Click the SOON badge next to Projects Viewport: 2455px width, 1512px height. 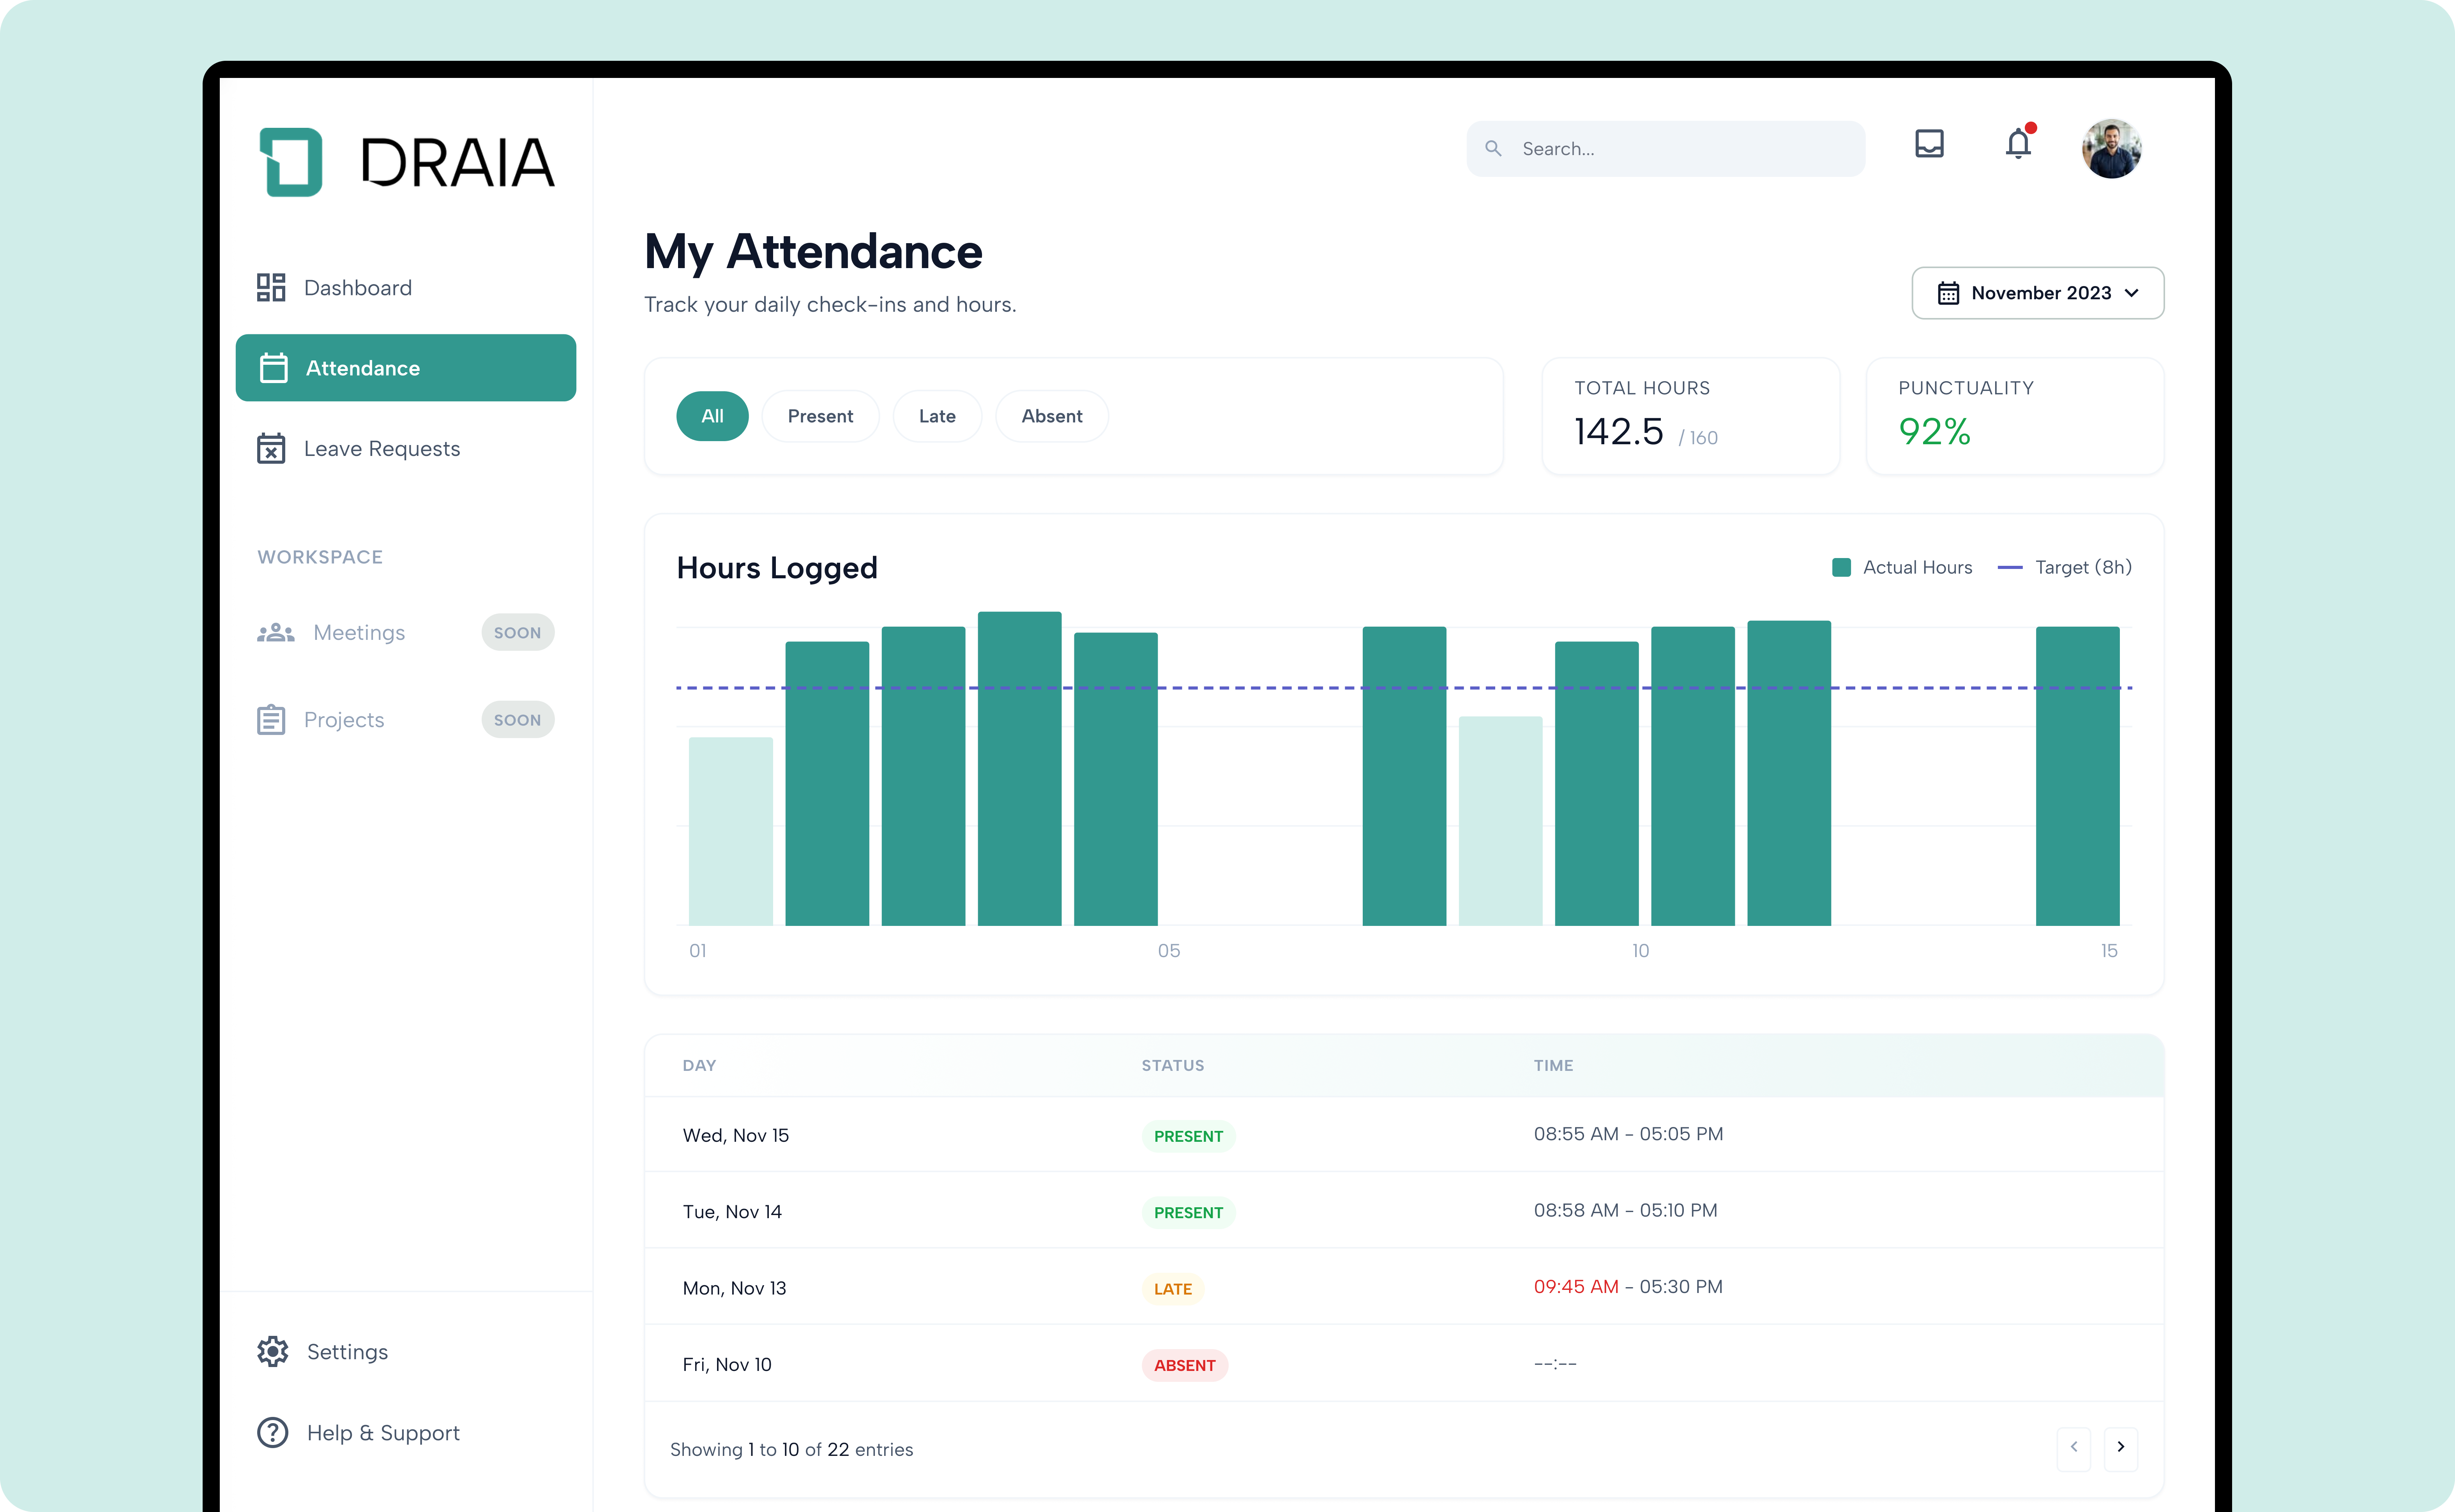[517, 720]
